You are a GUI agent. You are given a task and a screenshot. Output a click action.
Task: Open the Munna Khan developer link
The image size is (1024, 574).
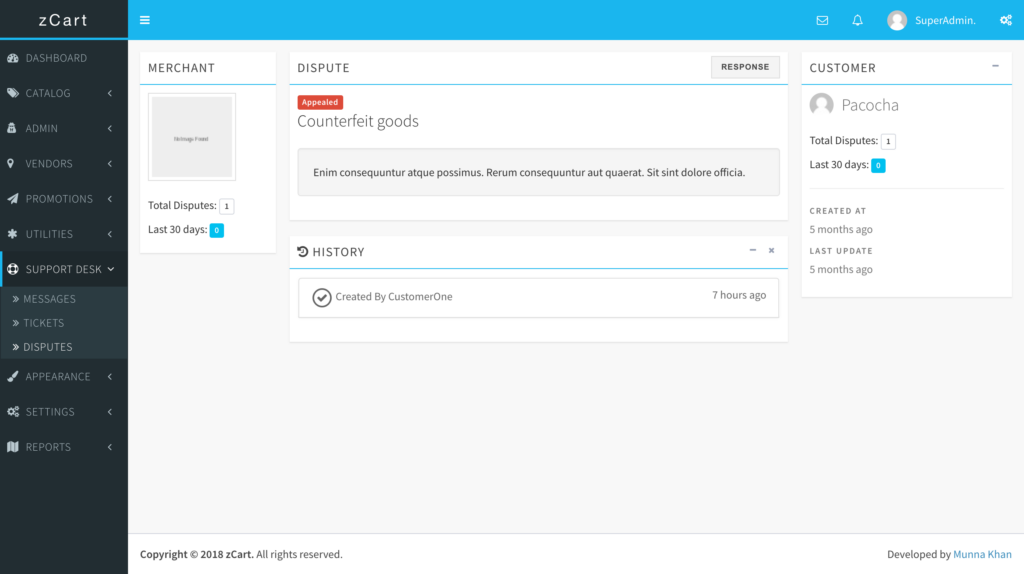982,554
